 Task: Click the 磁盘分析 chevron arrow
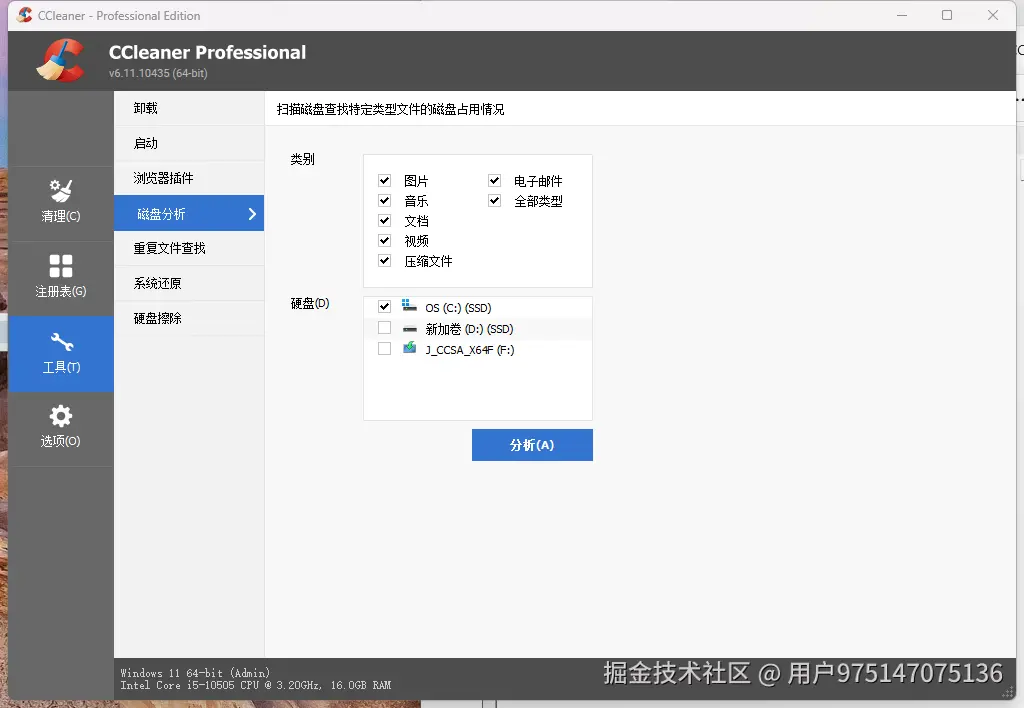pos(252,214)
